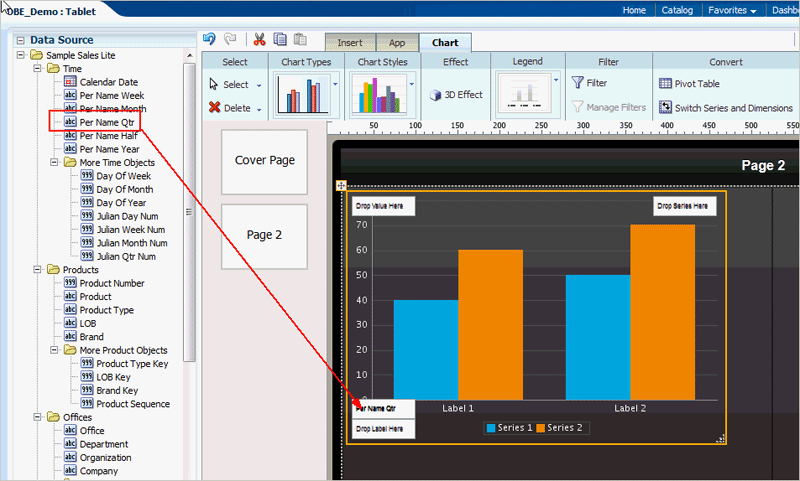
Task: Select the Page 2 thumbnail
Action: tap(264, 237)
